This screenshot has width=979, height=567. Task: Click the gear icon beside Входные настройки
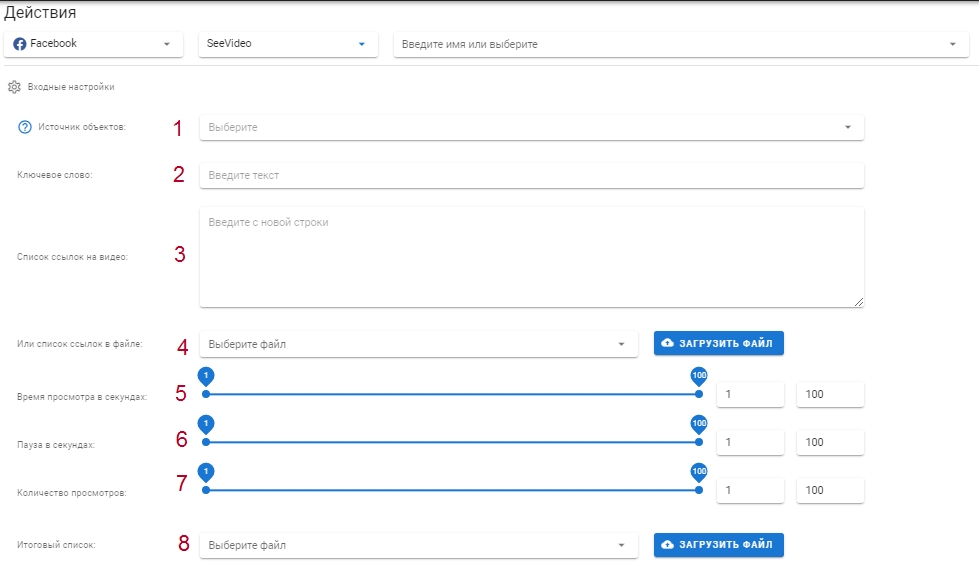pyautogui.click(x=14, y=87)
